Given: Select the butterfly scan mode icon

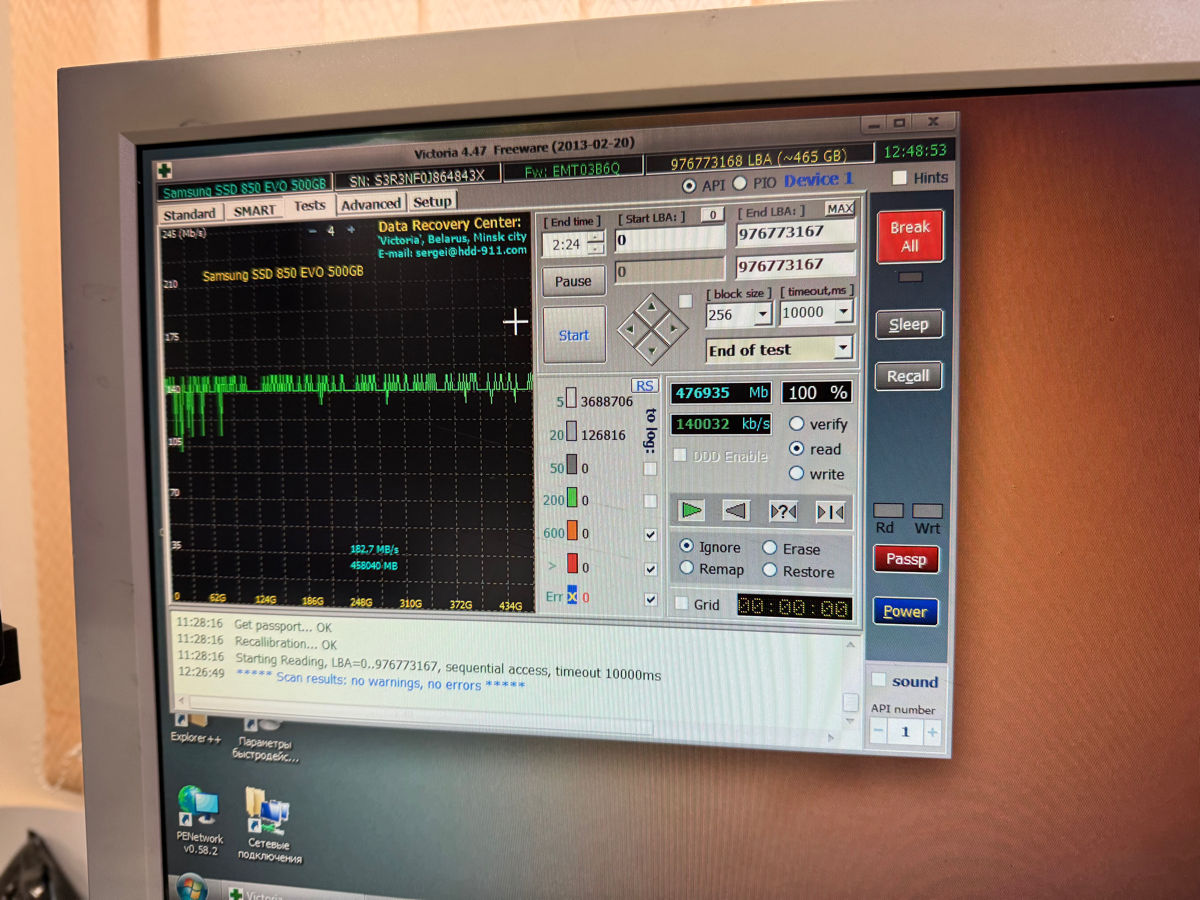Looking at the screenshot, I should tap(830, 513).
